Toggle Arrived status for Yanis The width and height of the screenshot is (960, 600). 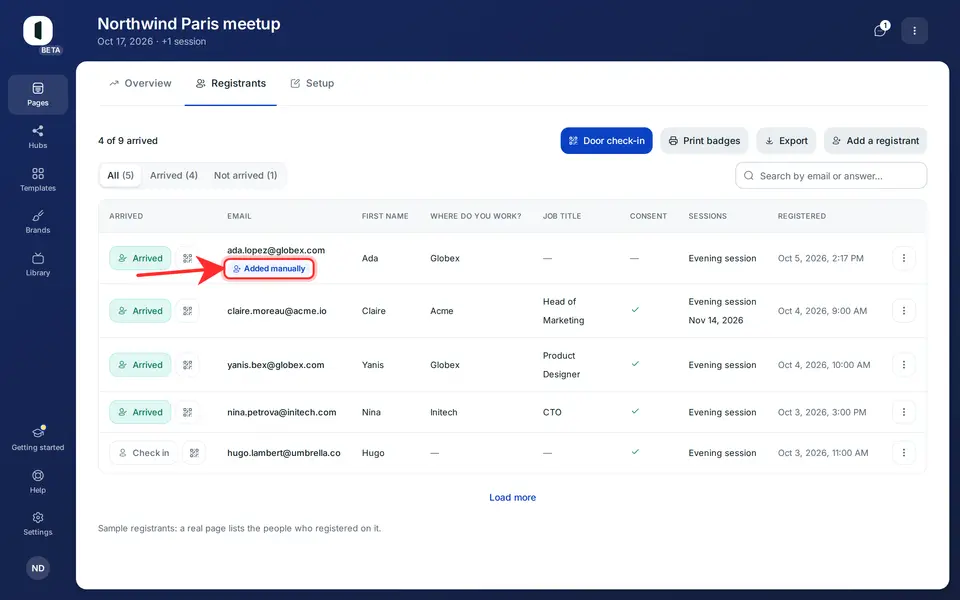140,365
